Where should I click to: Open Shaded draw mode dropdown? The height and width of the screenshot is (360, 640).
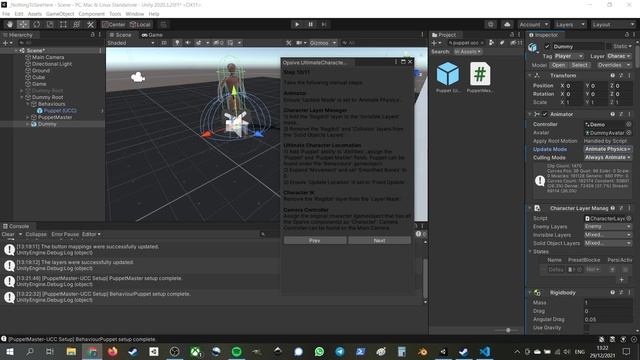(130, 42)
